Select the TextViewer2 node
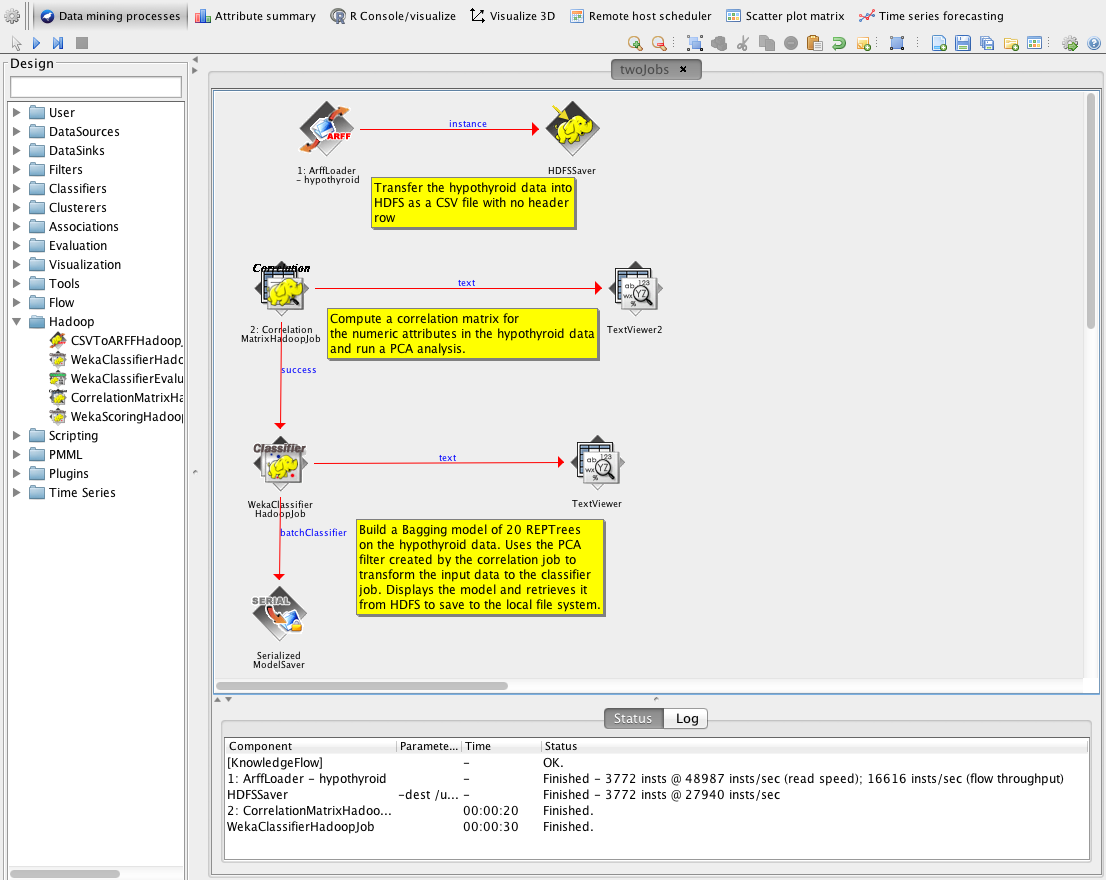 coord(635,288)
